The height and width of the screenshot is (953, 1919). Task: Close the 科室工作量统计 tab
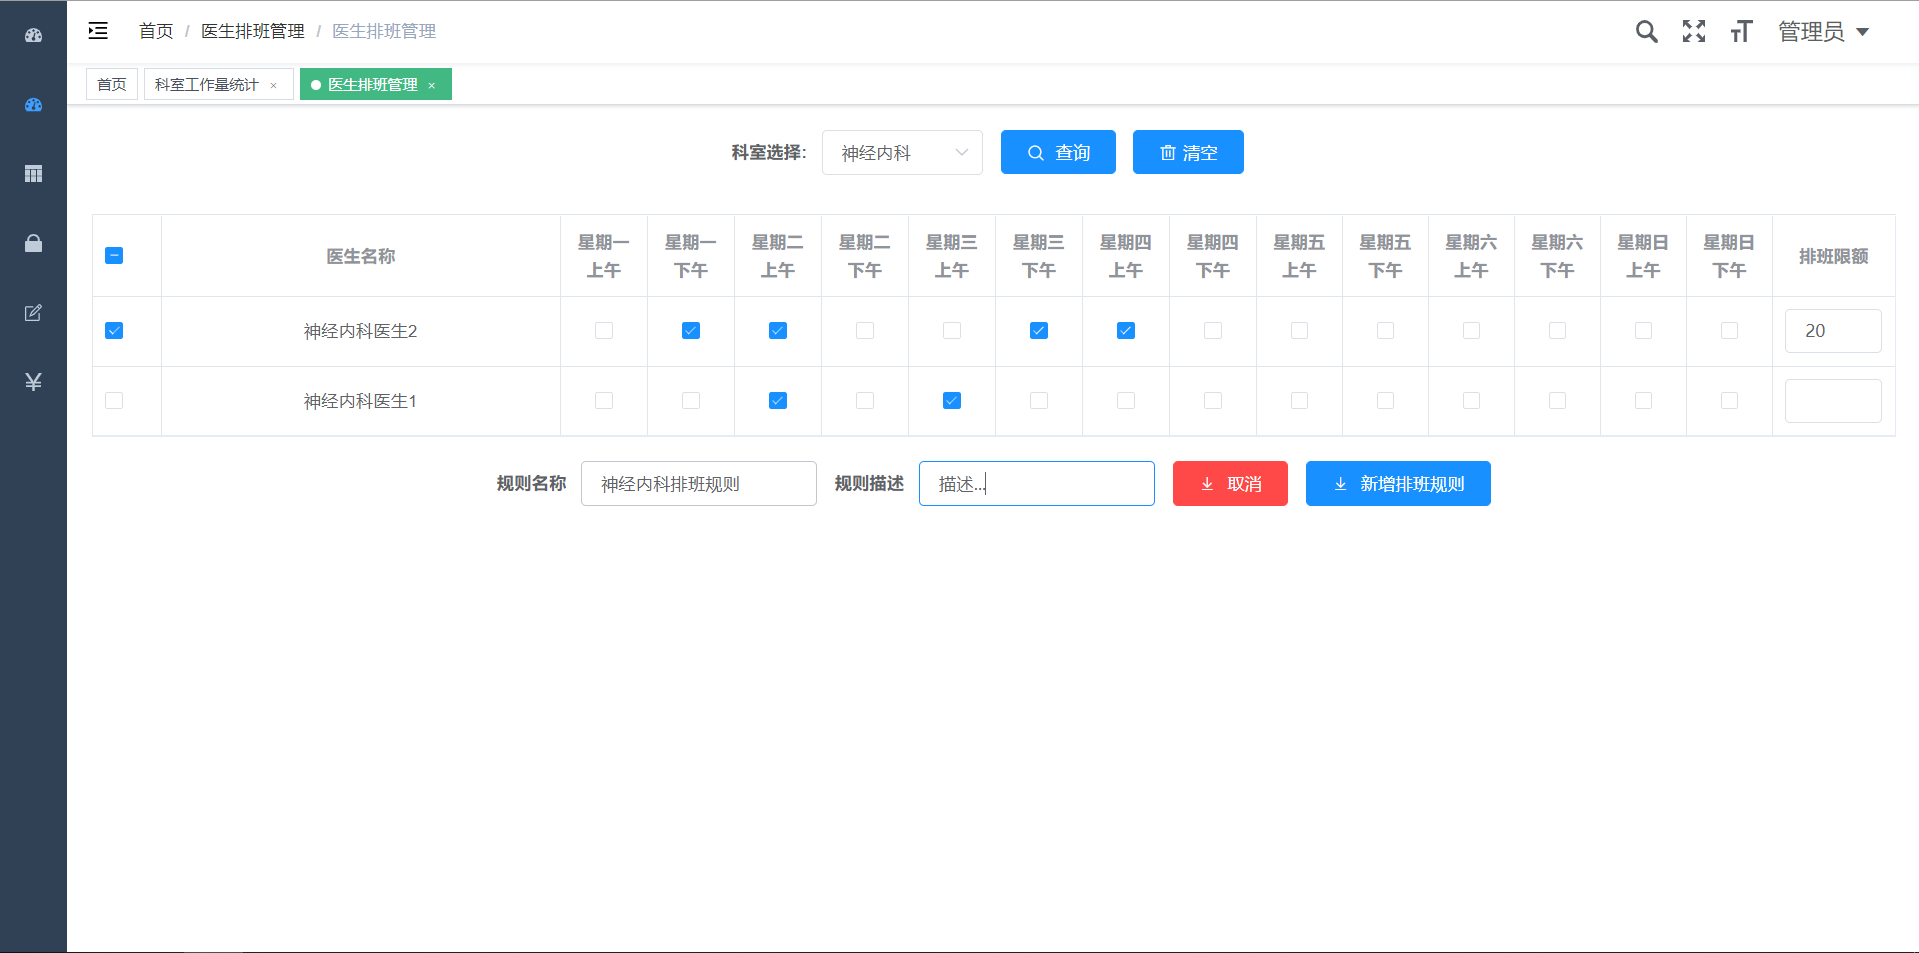(x=273, y=85)
